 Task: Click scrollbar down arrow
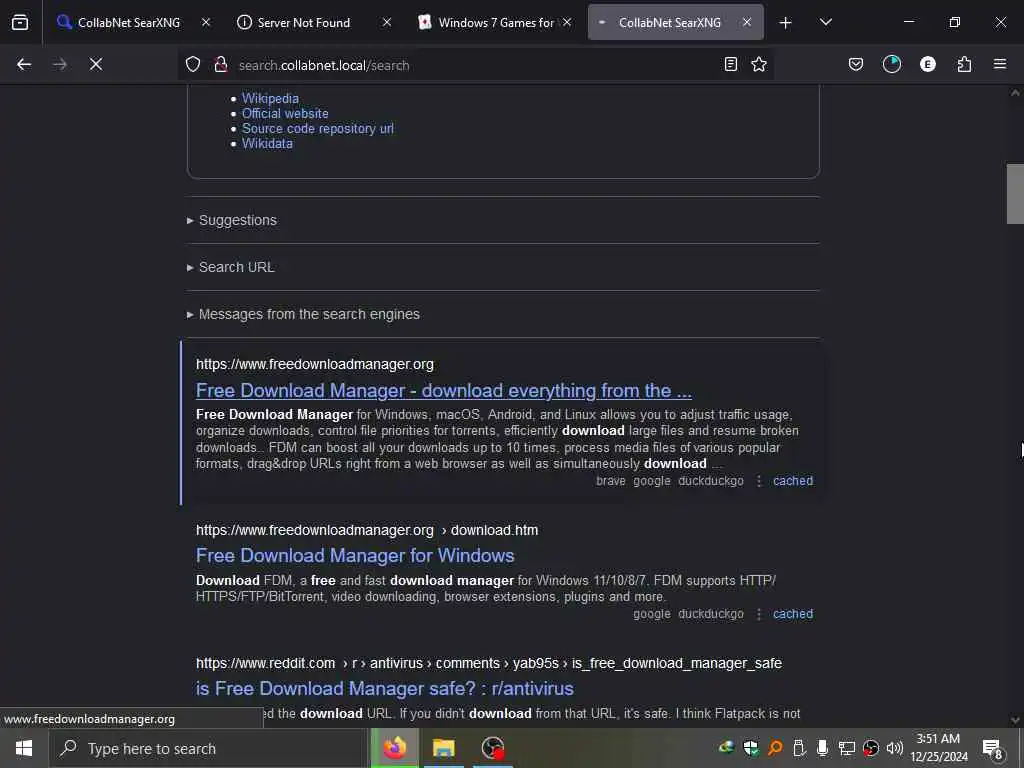click(x=1015, y=720)
